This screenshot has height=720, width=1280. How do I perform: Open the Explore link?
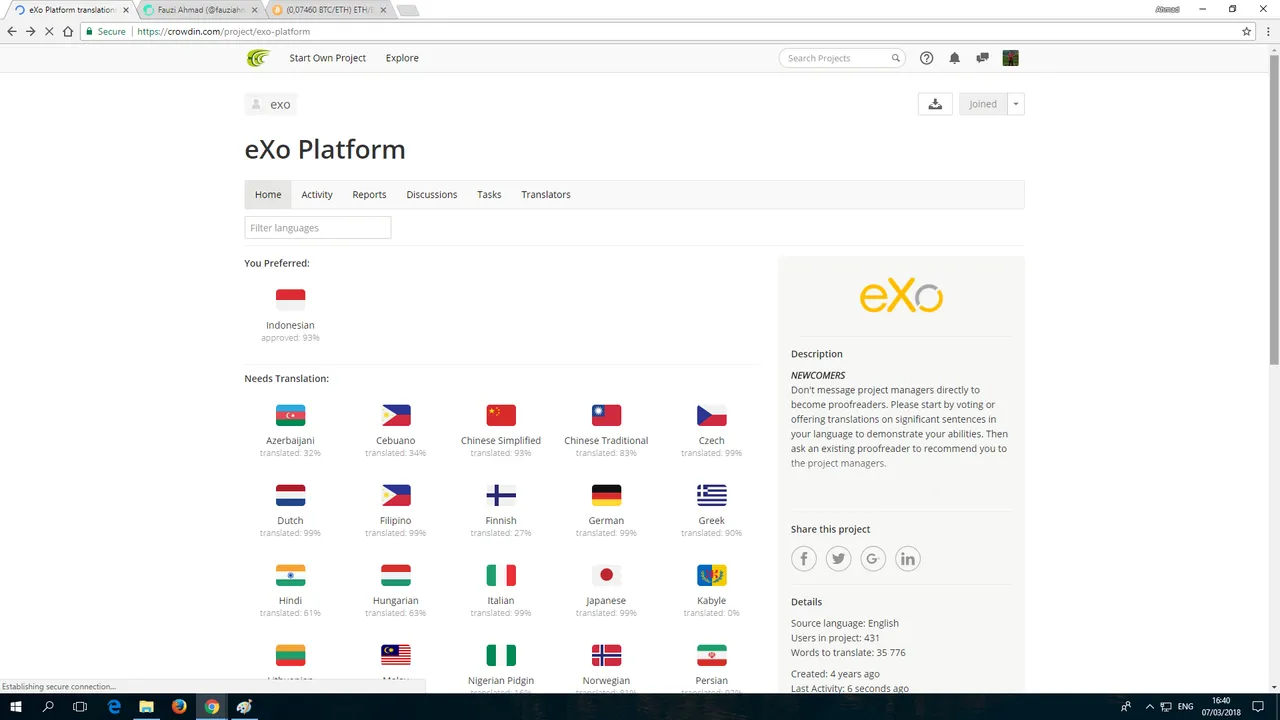[x=402, y=58]
